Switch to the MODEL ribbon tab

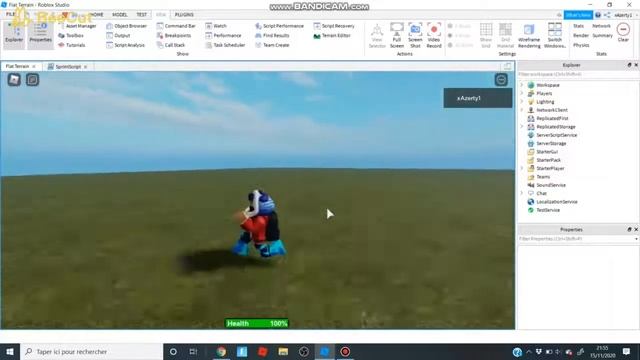pos(120,15)
